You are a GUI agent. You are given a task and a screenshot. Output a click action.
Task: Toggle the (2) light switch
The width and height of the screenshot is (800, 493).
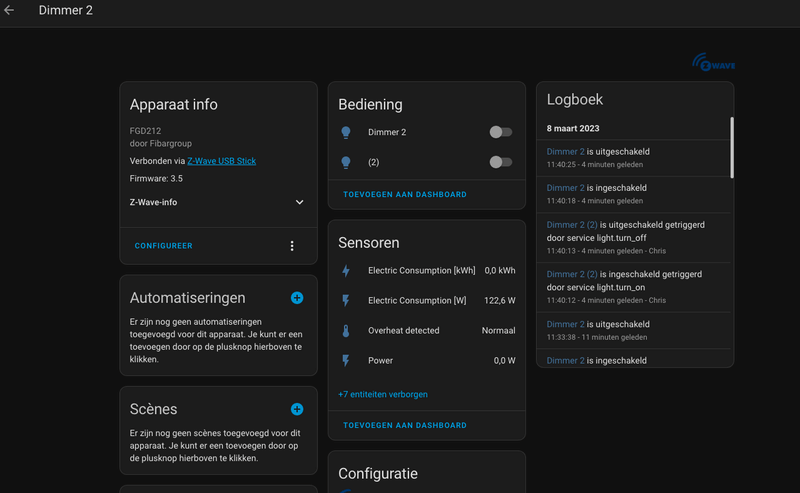point(500,162)
